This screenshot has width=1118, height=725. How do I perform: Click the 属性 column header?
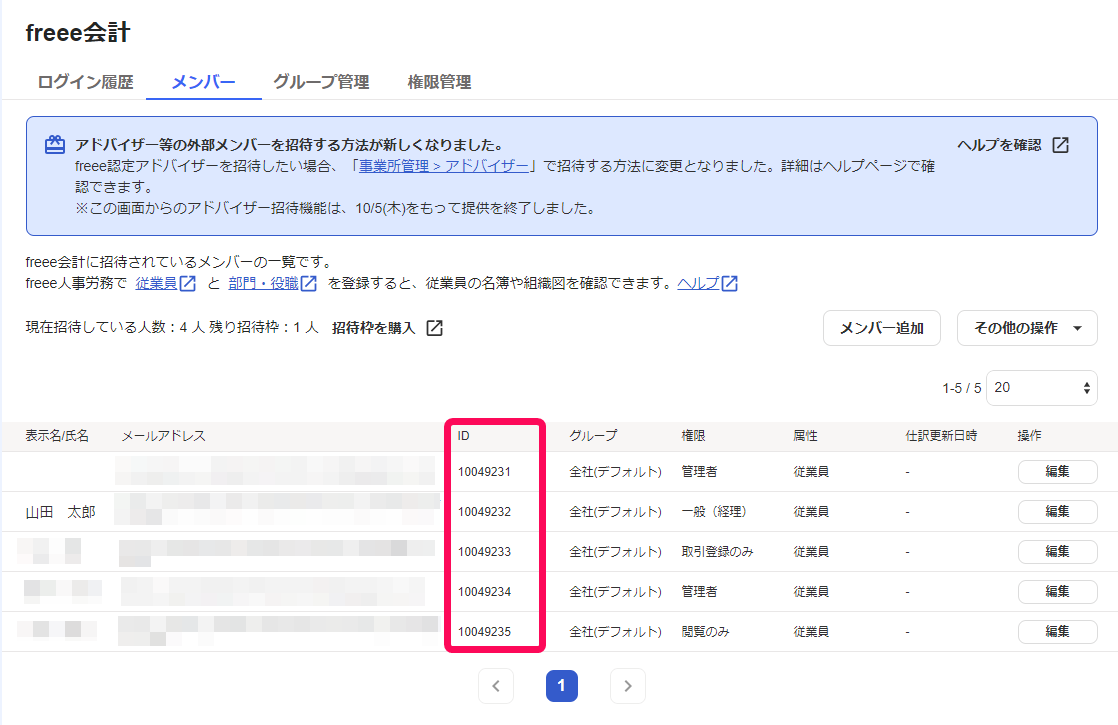point(806,436)
